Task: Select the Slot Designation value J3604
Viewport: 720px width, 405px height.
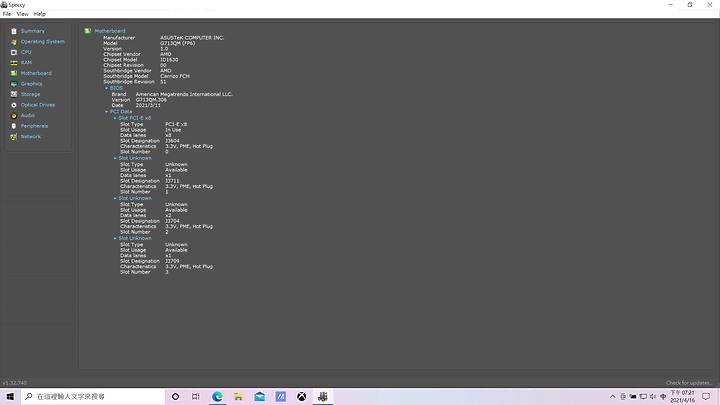Action: click(x=172, y=141)
